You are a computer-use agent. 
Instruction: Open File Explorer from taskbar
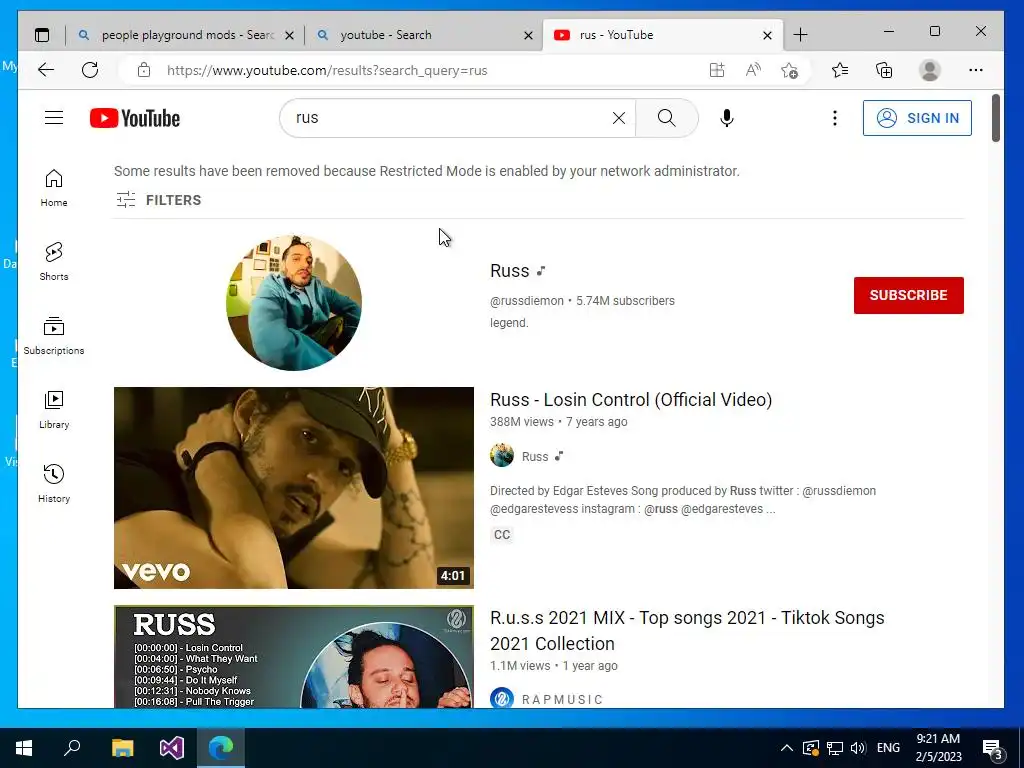[x=122, y=748]
